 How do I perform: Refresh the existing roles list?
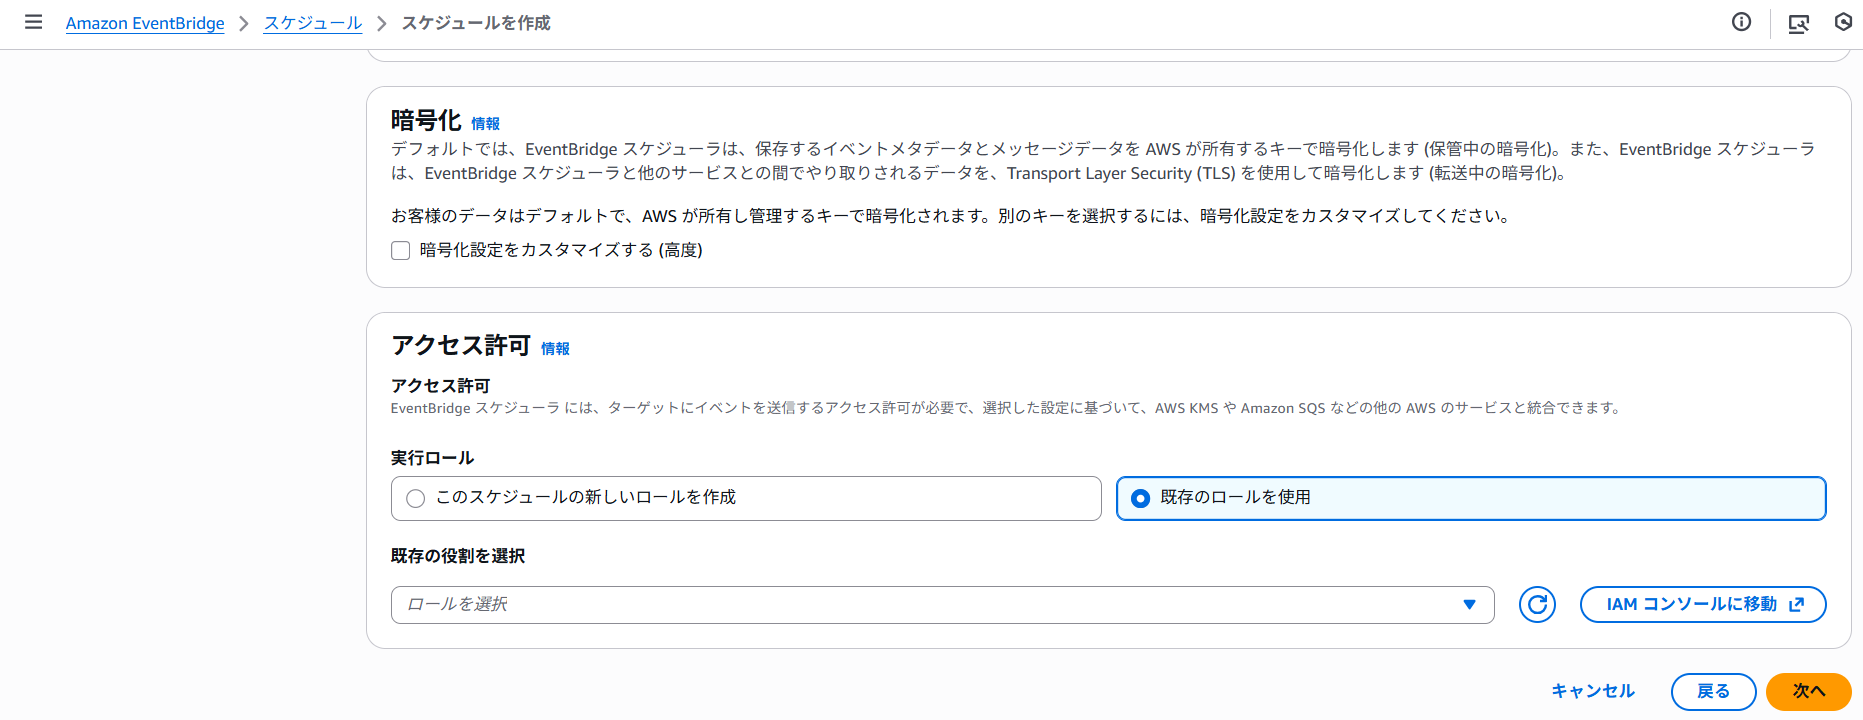coord(1537,604)
